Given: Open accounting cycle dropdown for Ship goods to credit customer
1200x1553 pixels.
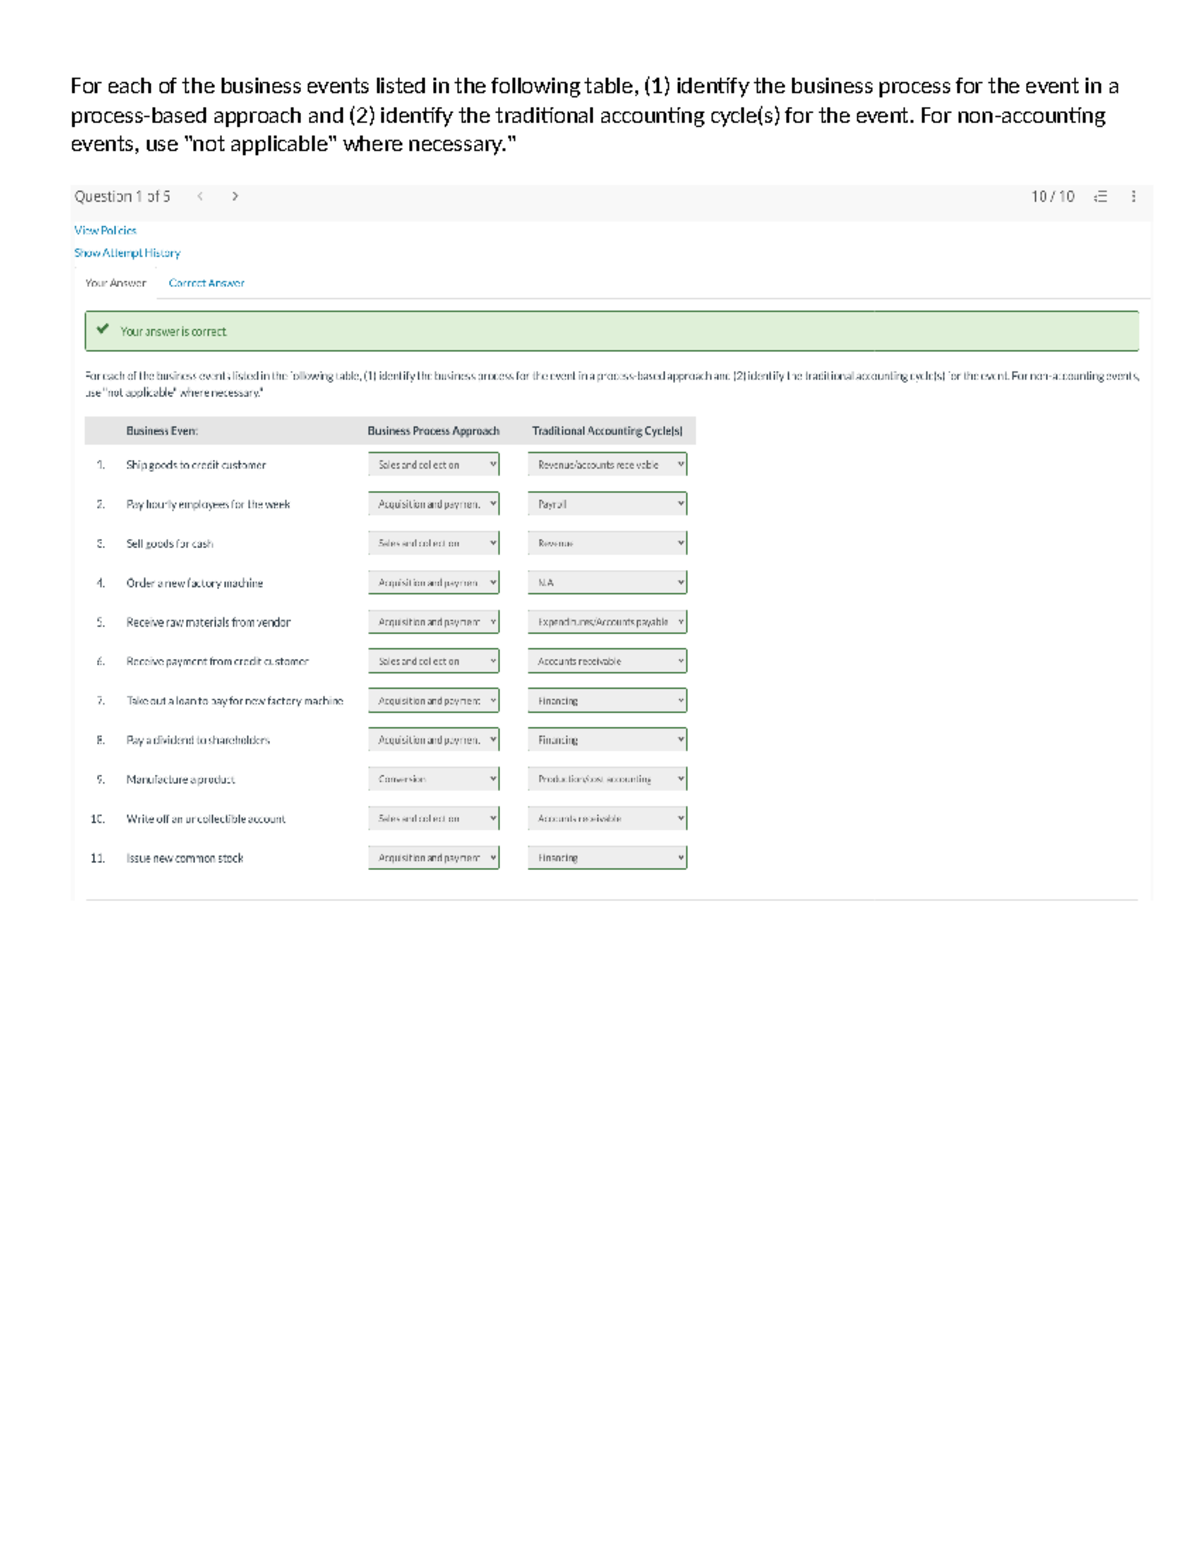Looking at the screenshot, I should 607,464.
